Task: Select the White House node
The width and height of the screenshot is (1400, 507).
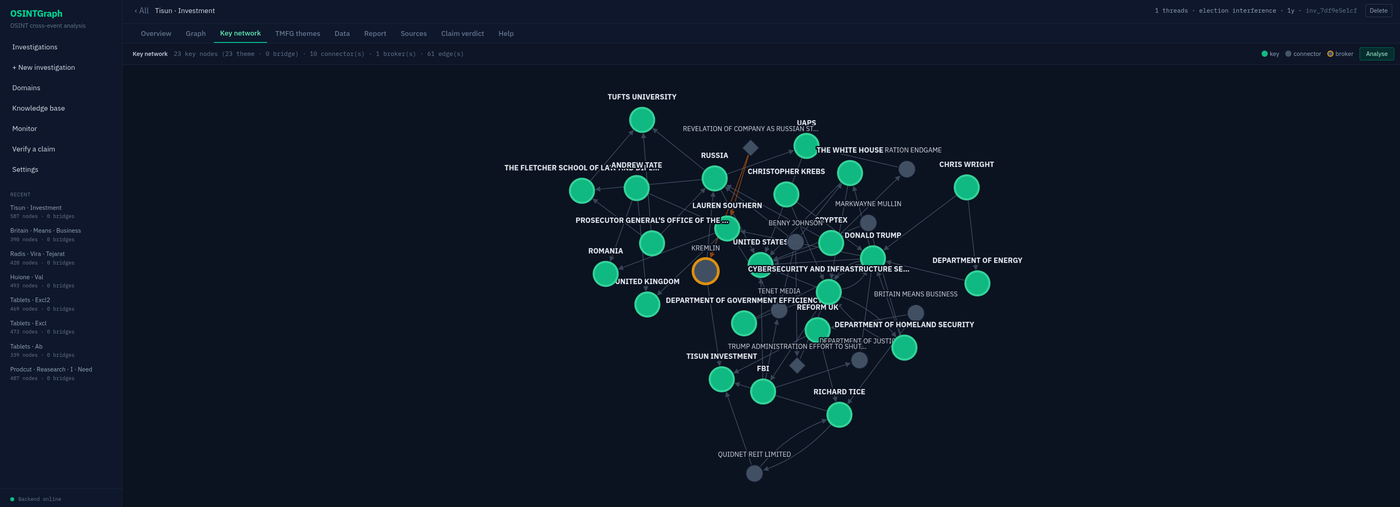Action: pos(849,173)
